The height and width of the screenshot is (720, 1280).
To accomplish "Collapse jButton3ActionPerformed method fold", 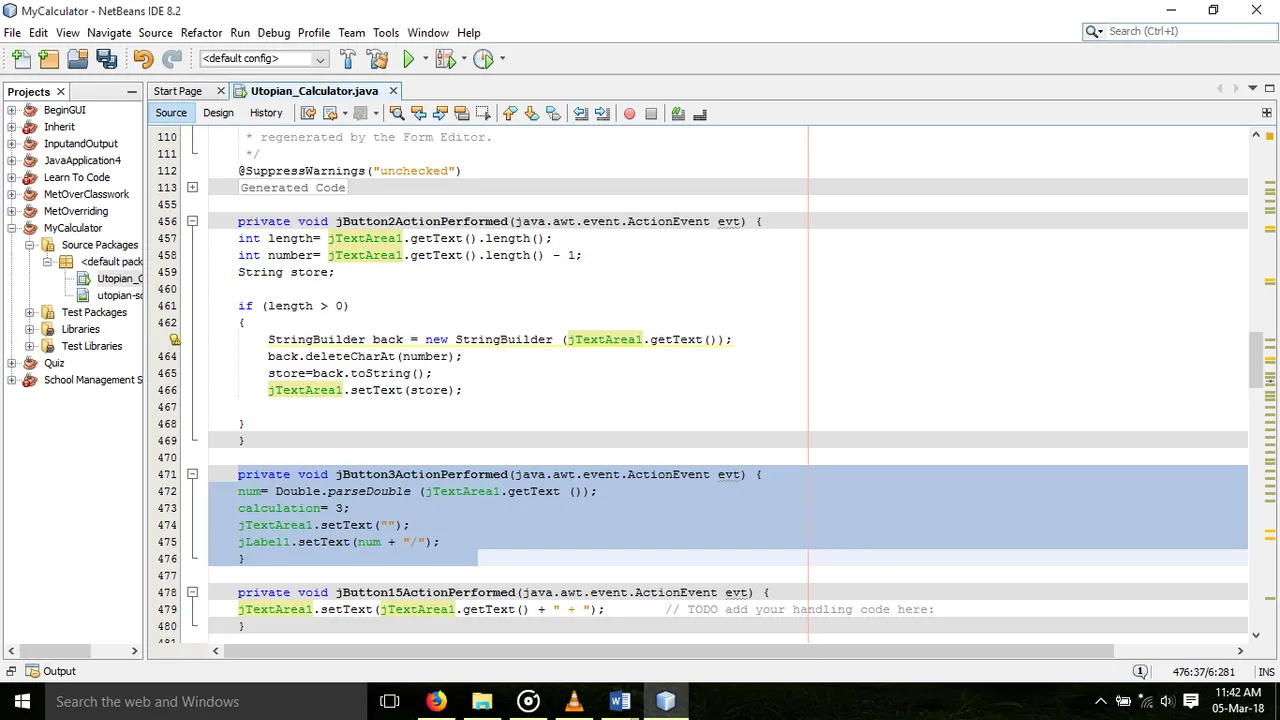I will [192, 474].
